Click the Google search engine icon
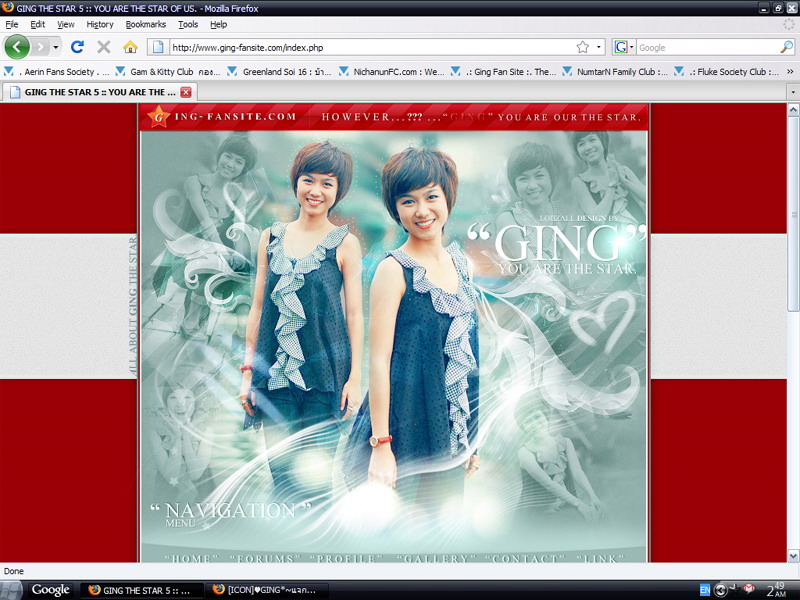This screenshot has width=800, height=600. tap(621, 47)
